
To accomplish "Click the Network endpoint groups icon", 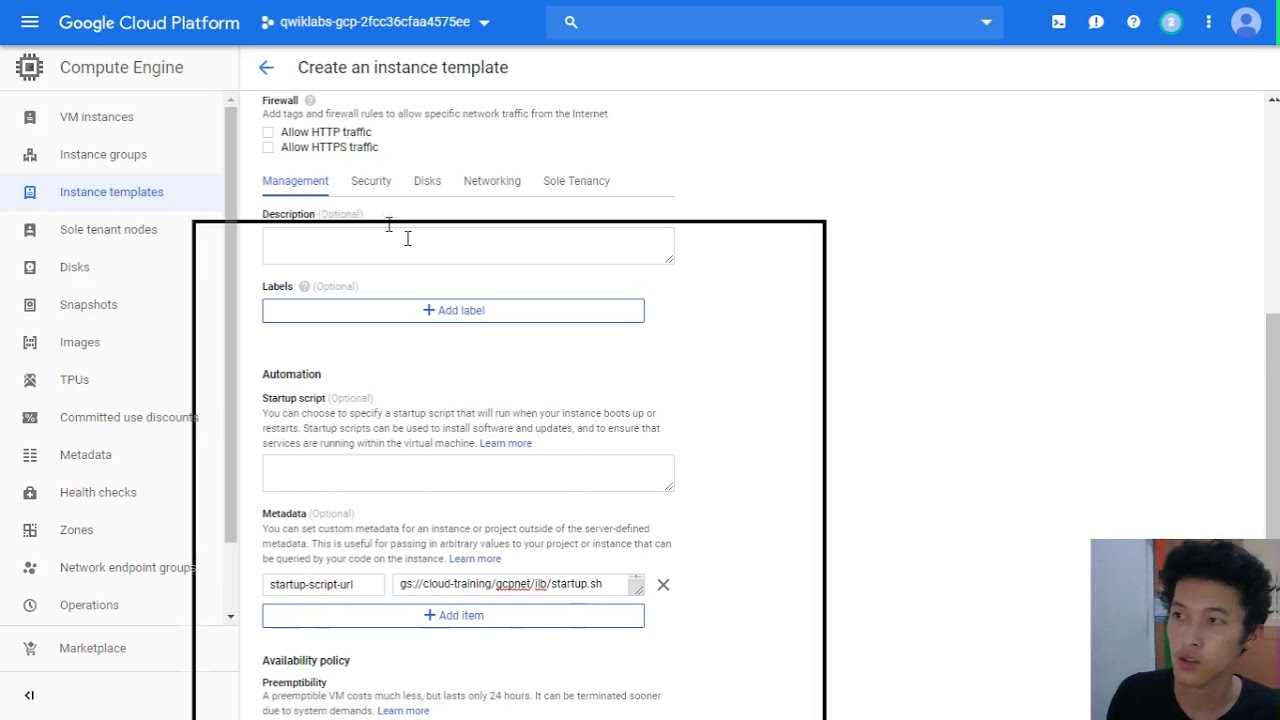I will 30,567.
